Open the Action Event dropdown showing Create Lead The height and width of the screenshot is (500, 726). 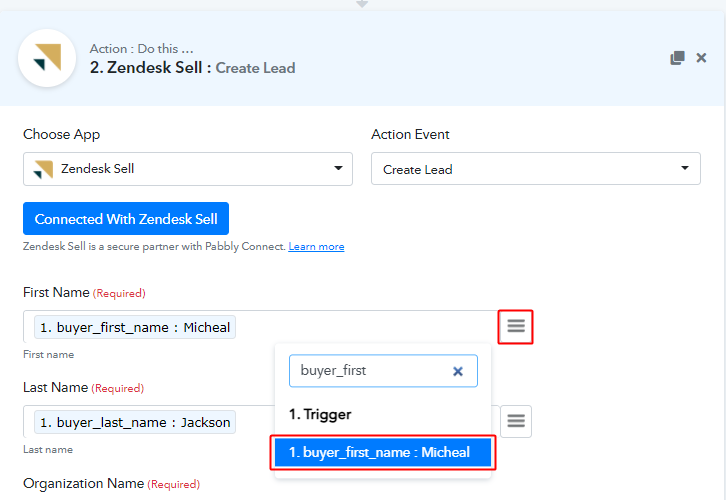coord(536,169)
